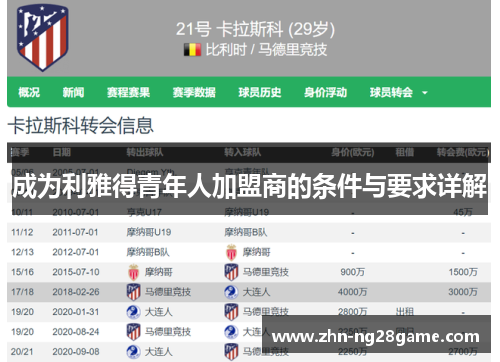Image resolution: width=500 pixels, height=362 pixels.
Task: Open 摩纳哥 link in 12/13 row
Action: coord(256,252)
